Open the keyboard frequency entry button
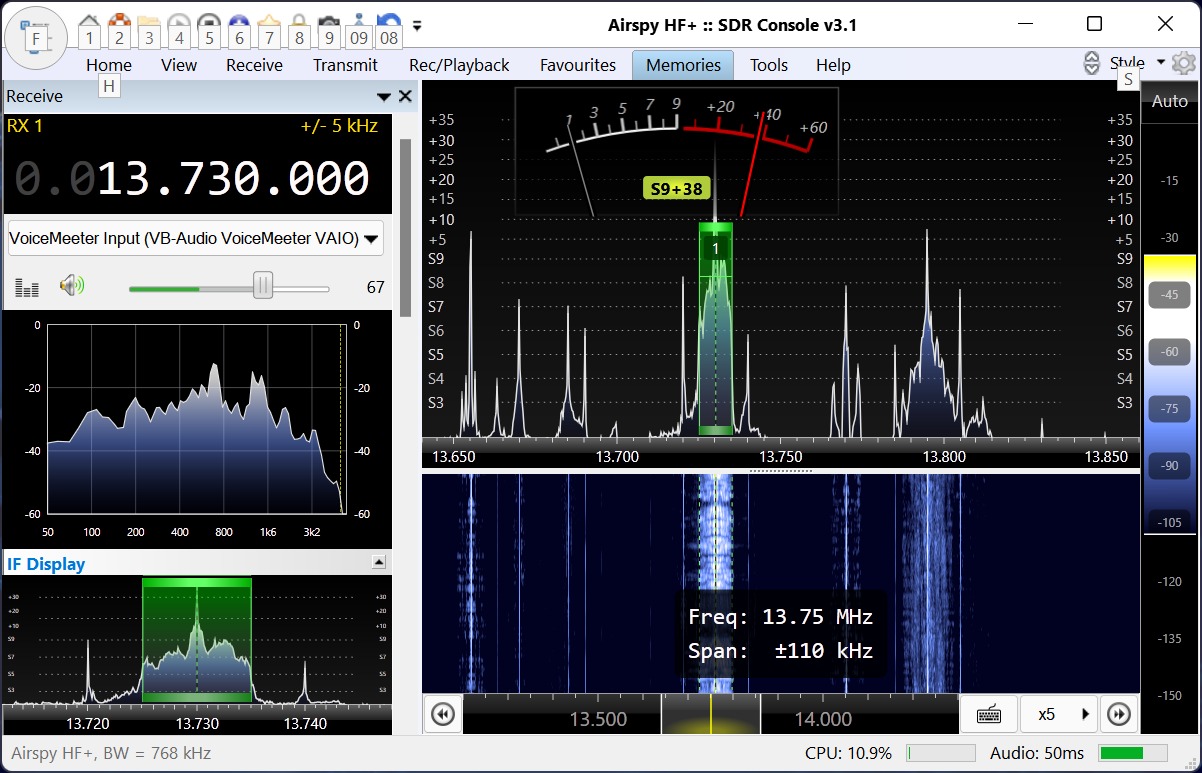 coord(989,714)
